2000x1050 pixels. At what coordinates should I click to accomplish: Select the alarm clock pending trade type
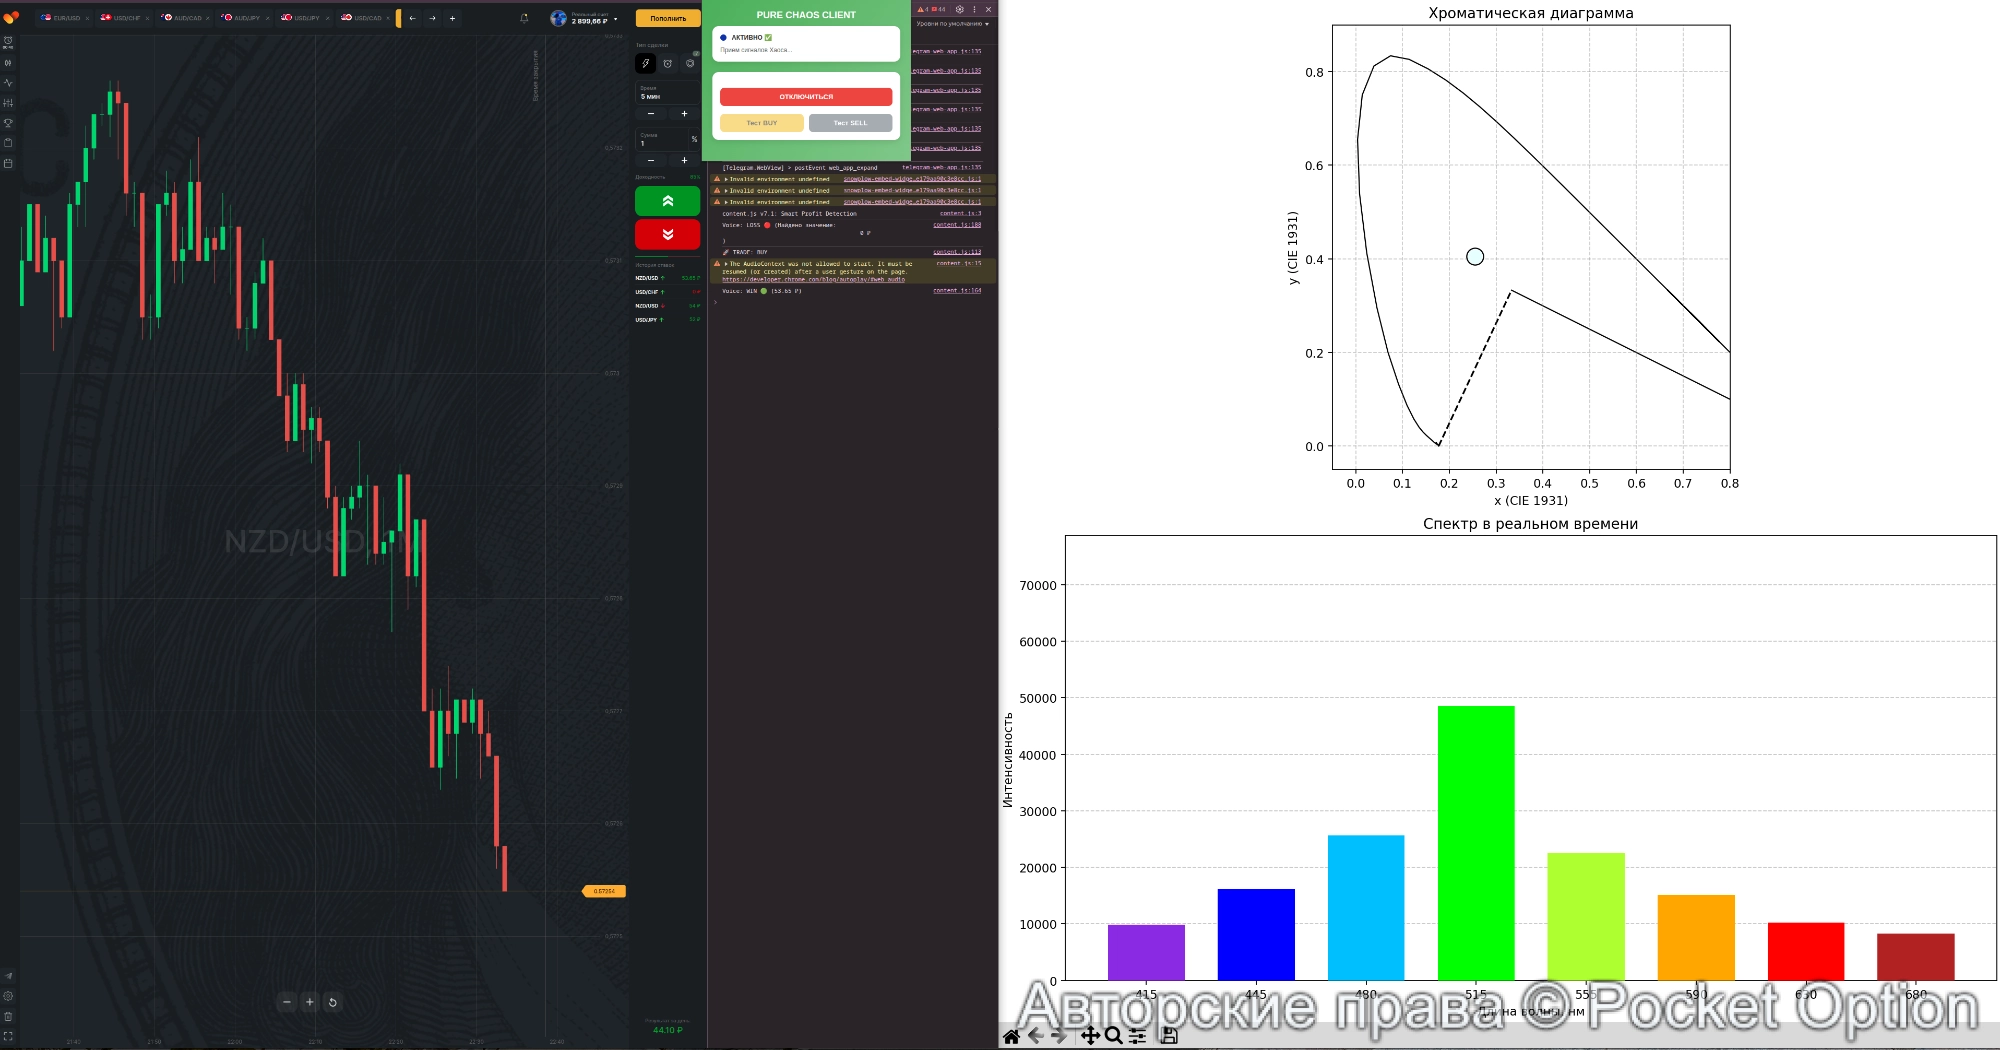coord(668,63)
